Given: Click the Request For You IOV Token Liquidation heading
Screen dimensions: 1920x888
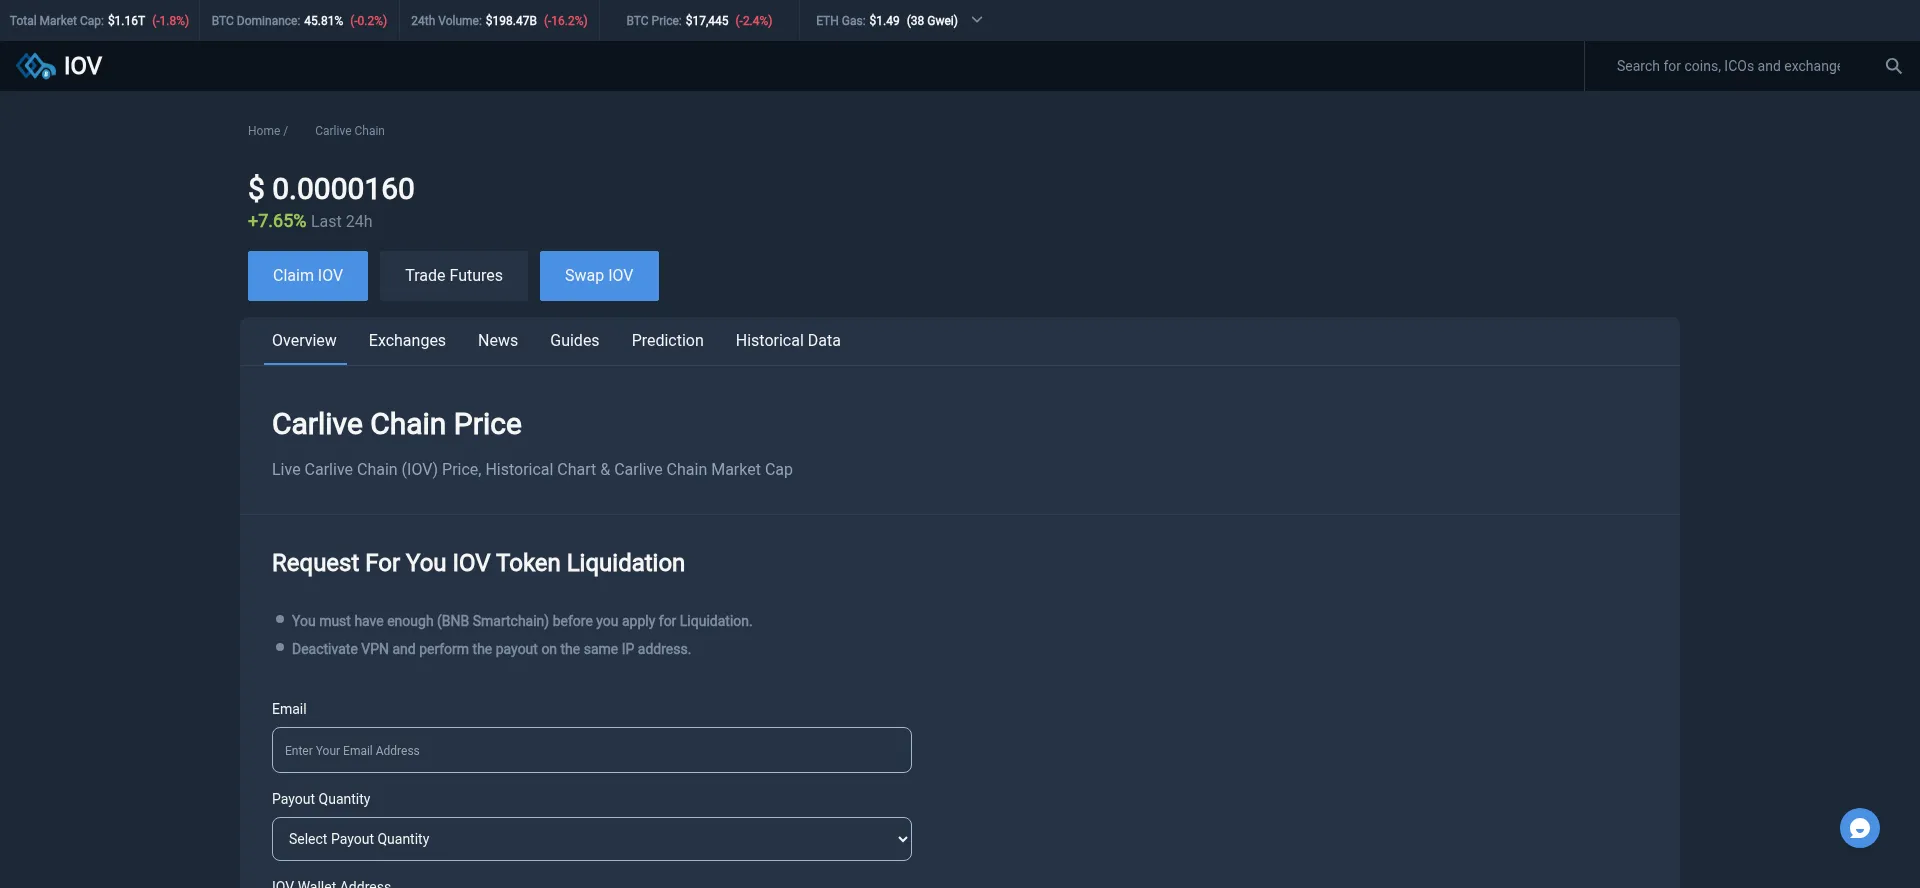Looking at the screenshot, I should click(478, 563).
